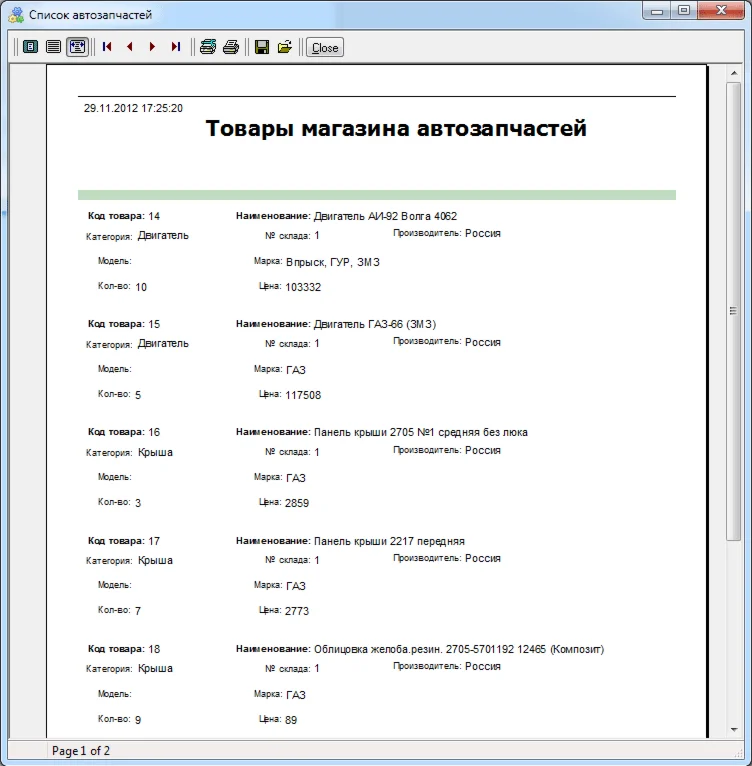The width and height of the screenshot is (752, 766).
Task: Print the report using the printer icon
Action: click(x=231, y=47)
